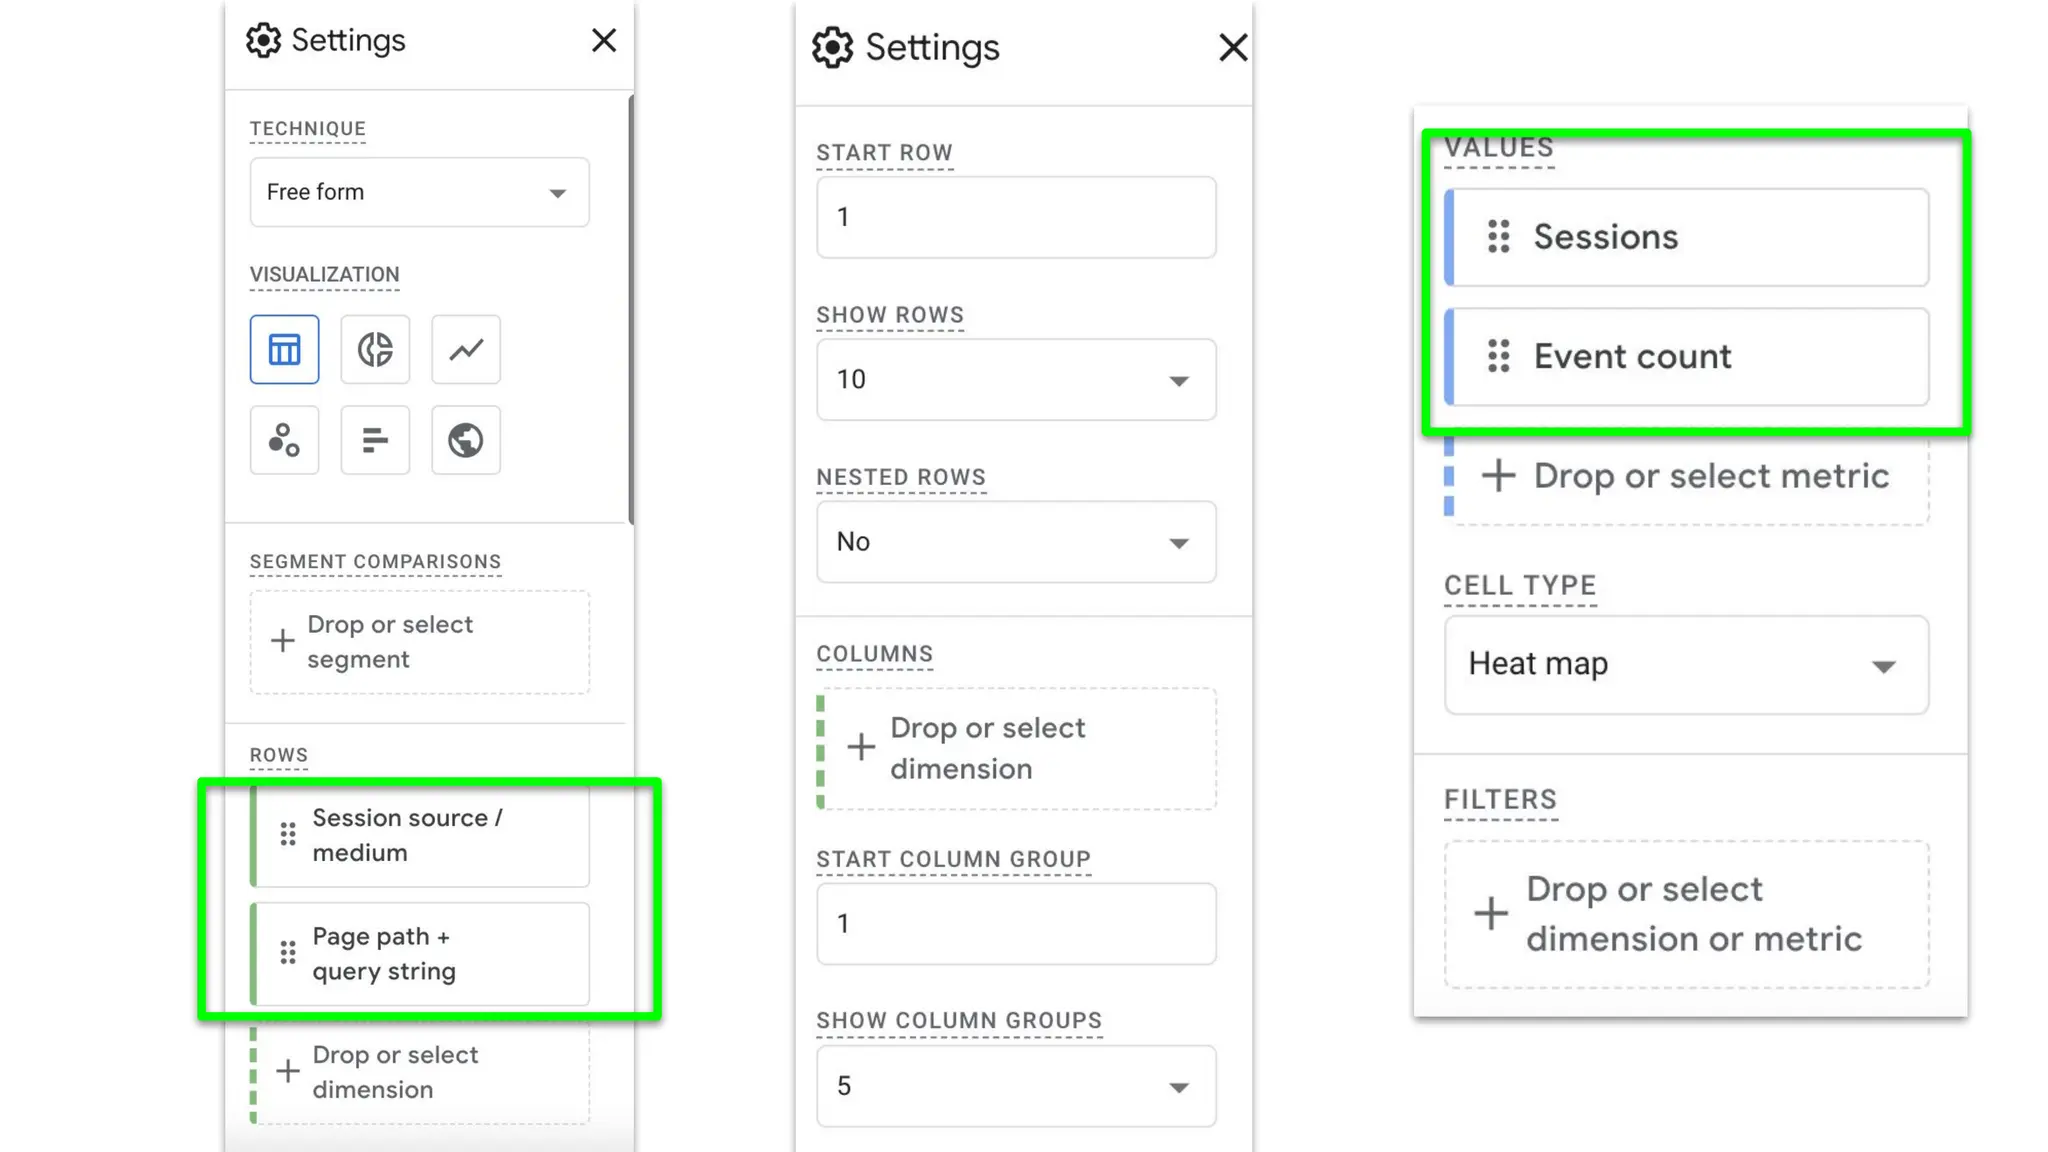Click the drag handle of Event count metric
This screenshot has height=1152, width=2048.
click(x=1498, y=356)
